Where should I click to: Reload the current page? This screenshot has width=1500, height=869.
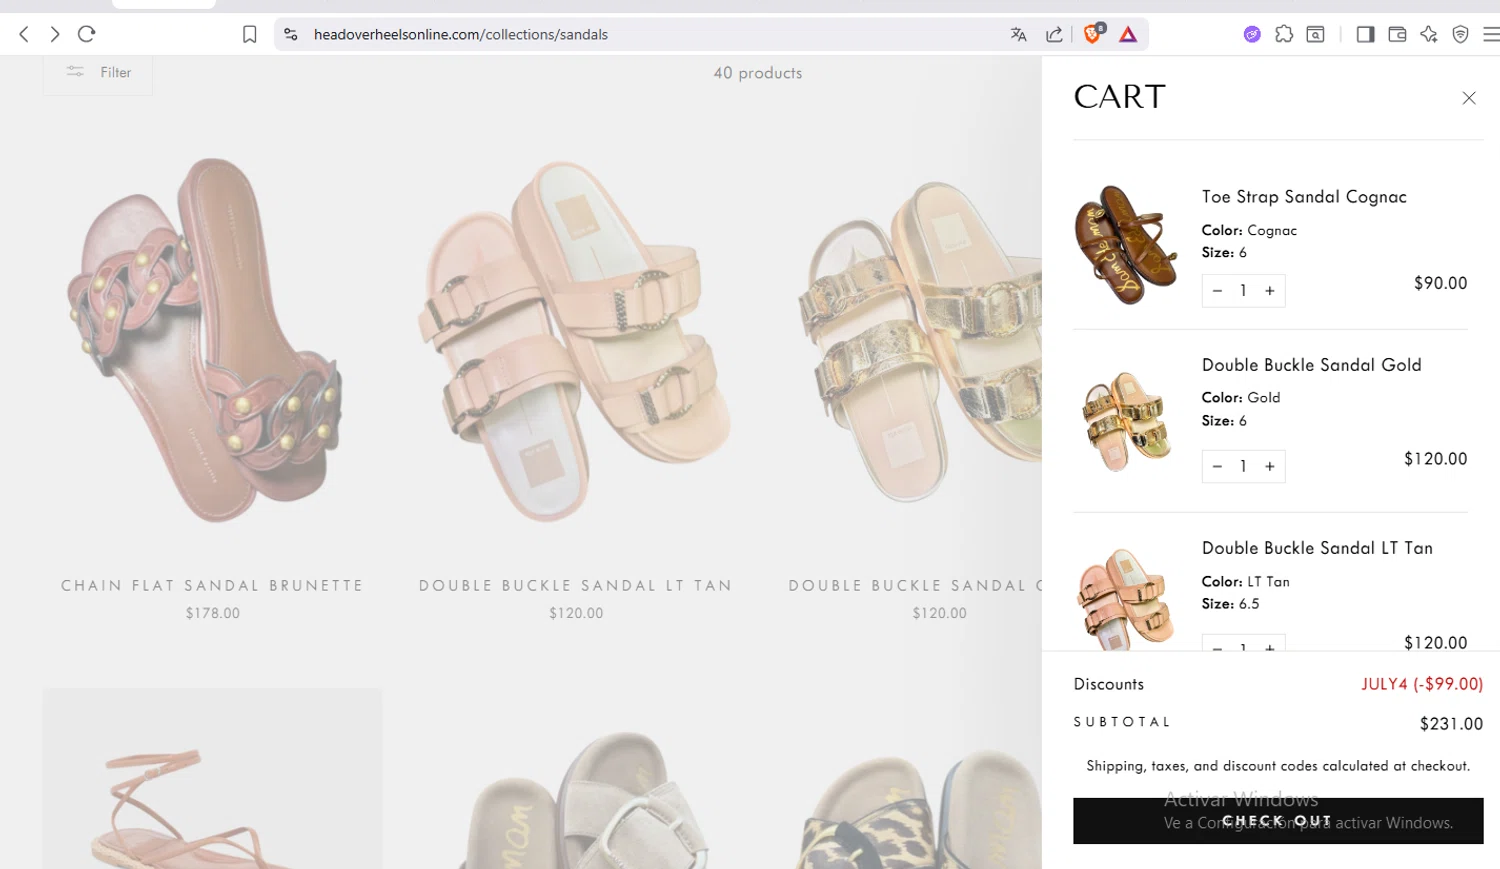pyautogui.click(x=87, y=34)
